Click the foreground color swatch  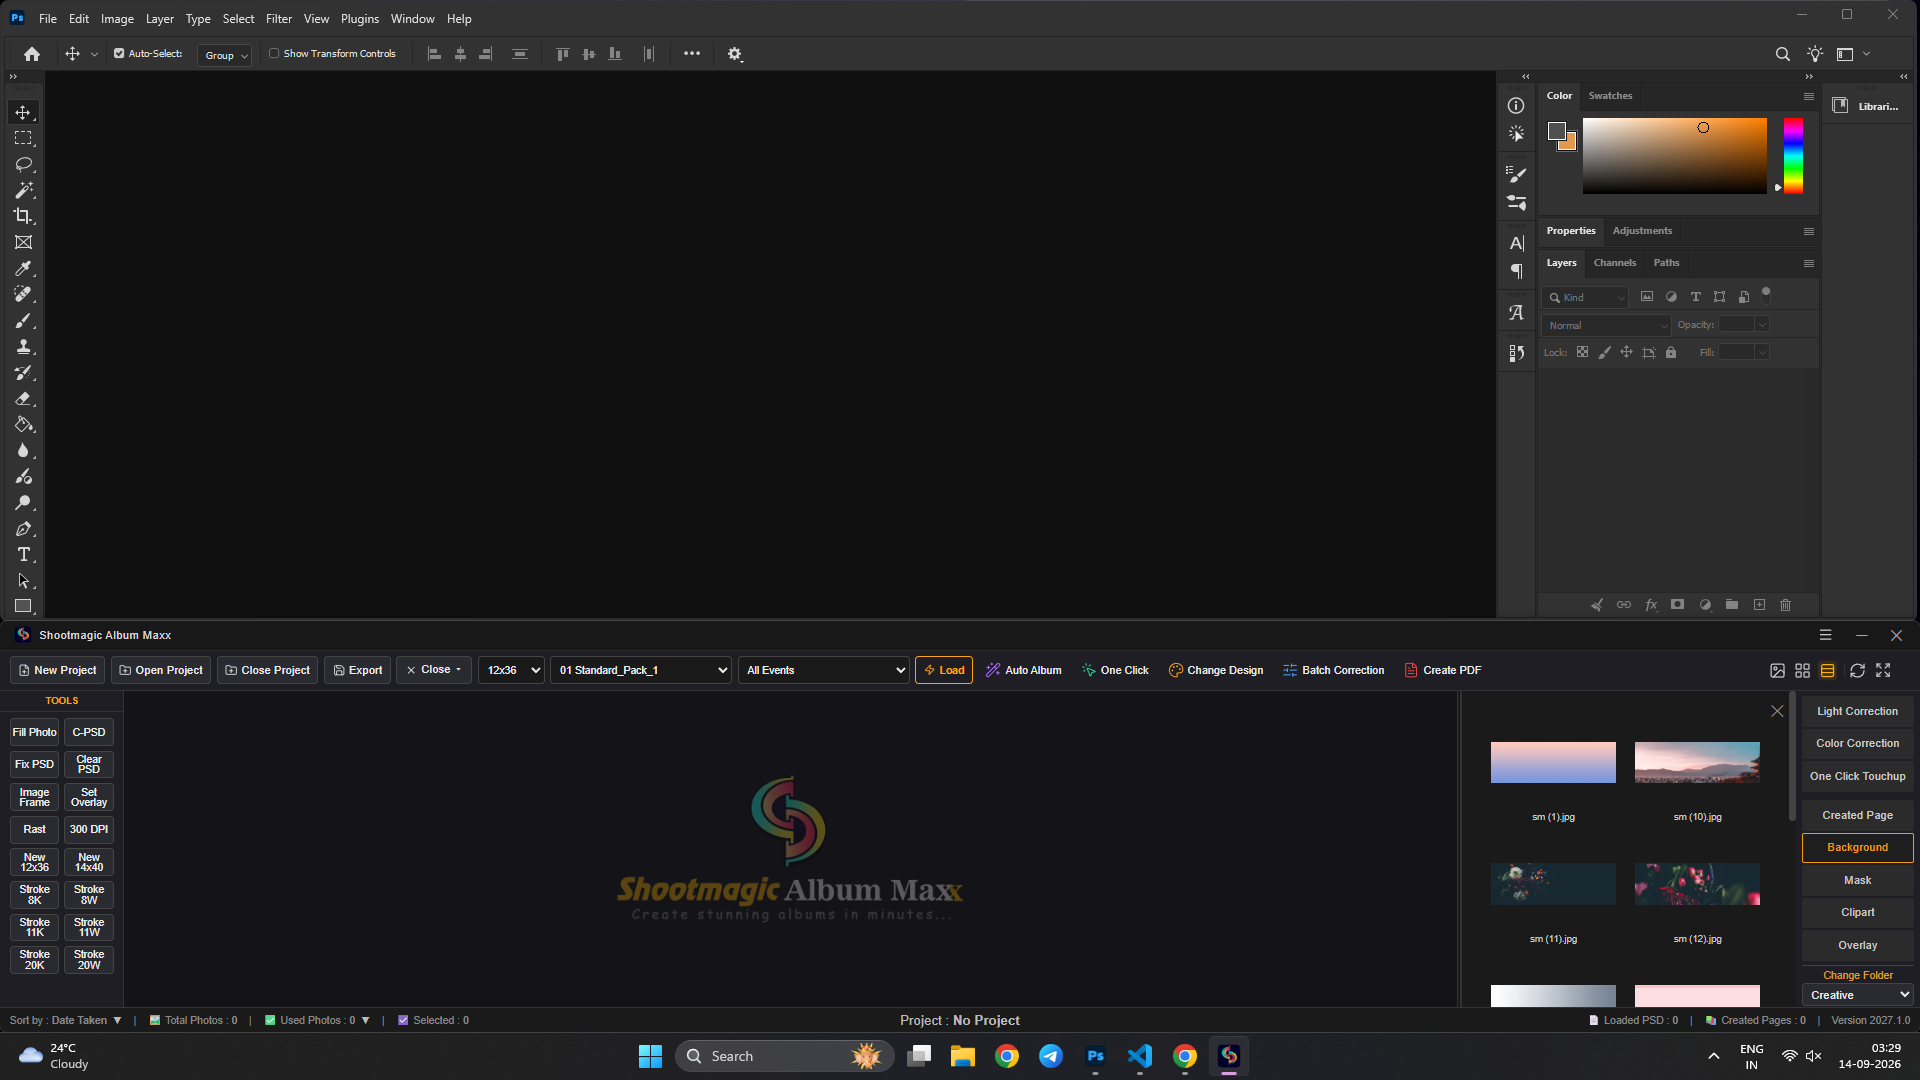(1557, 131)
